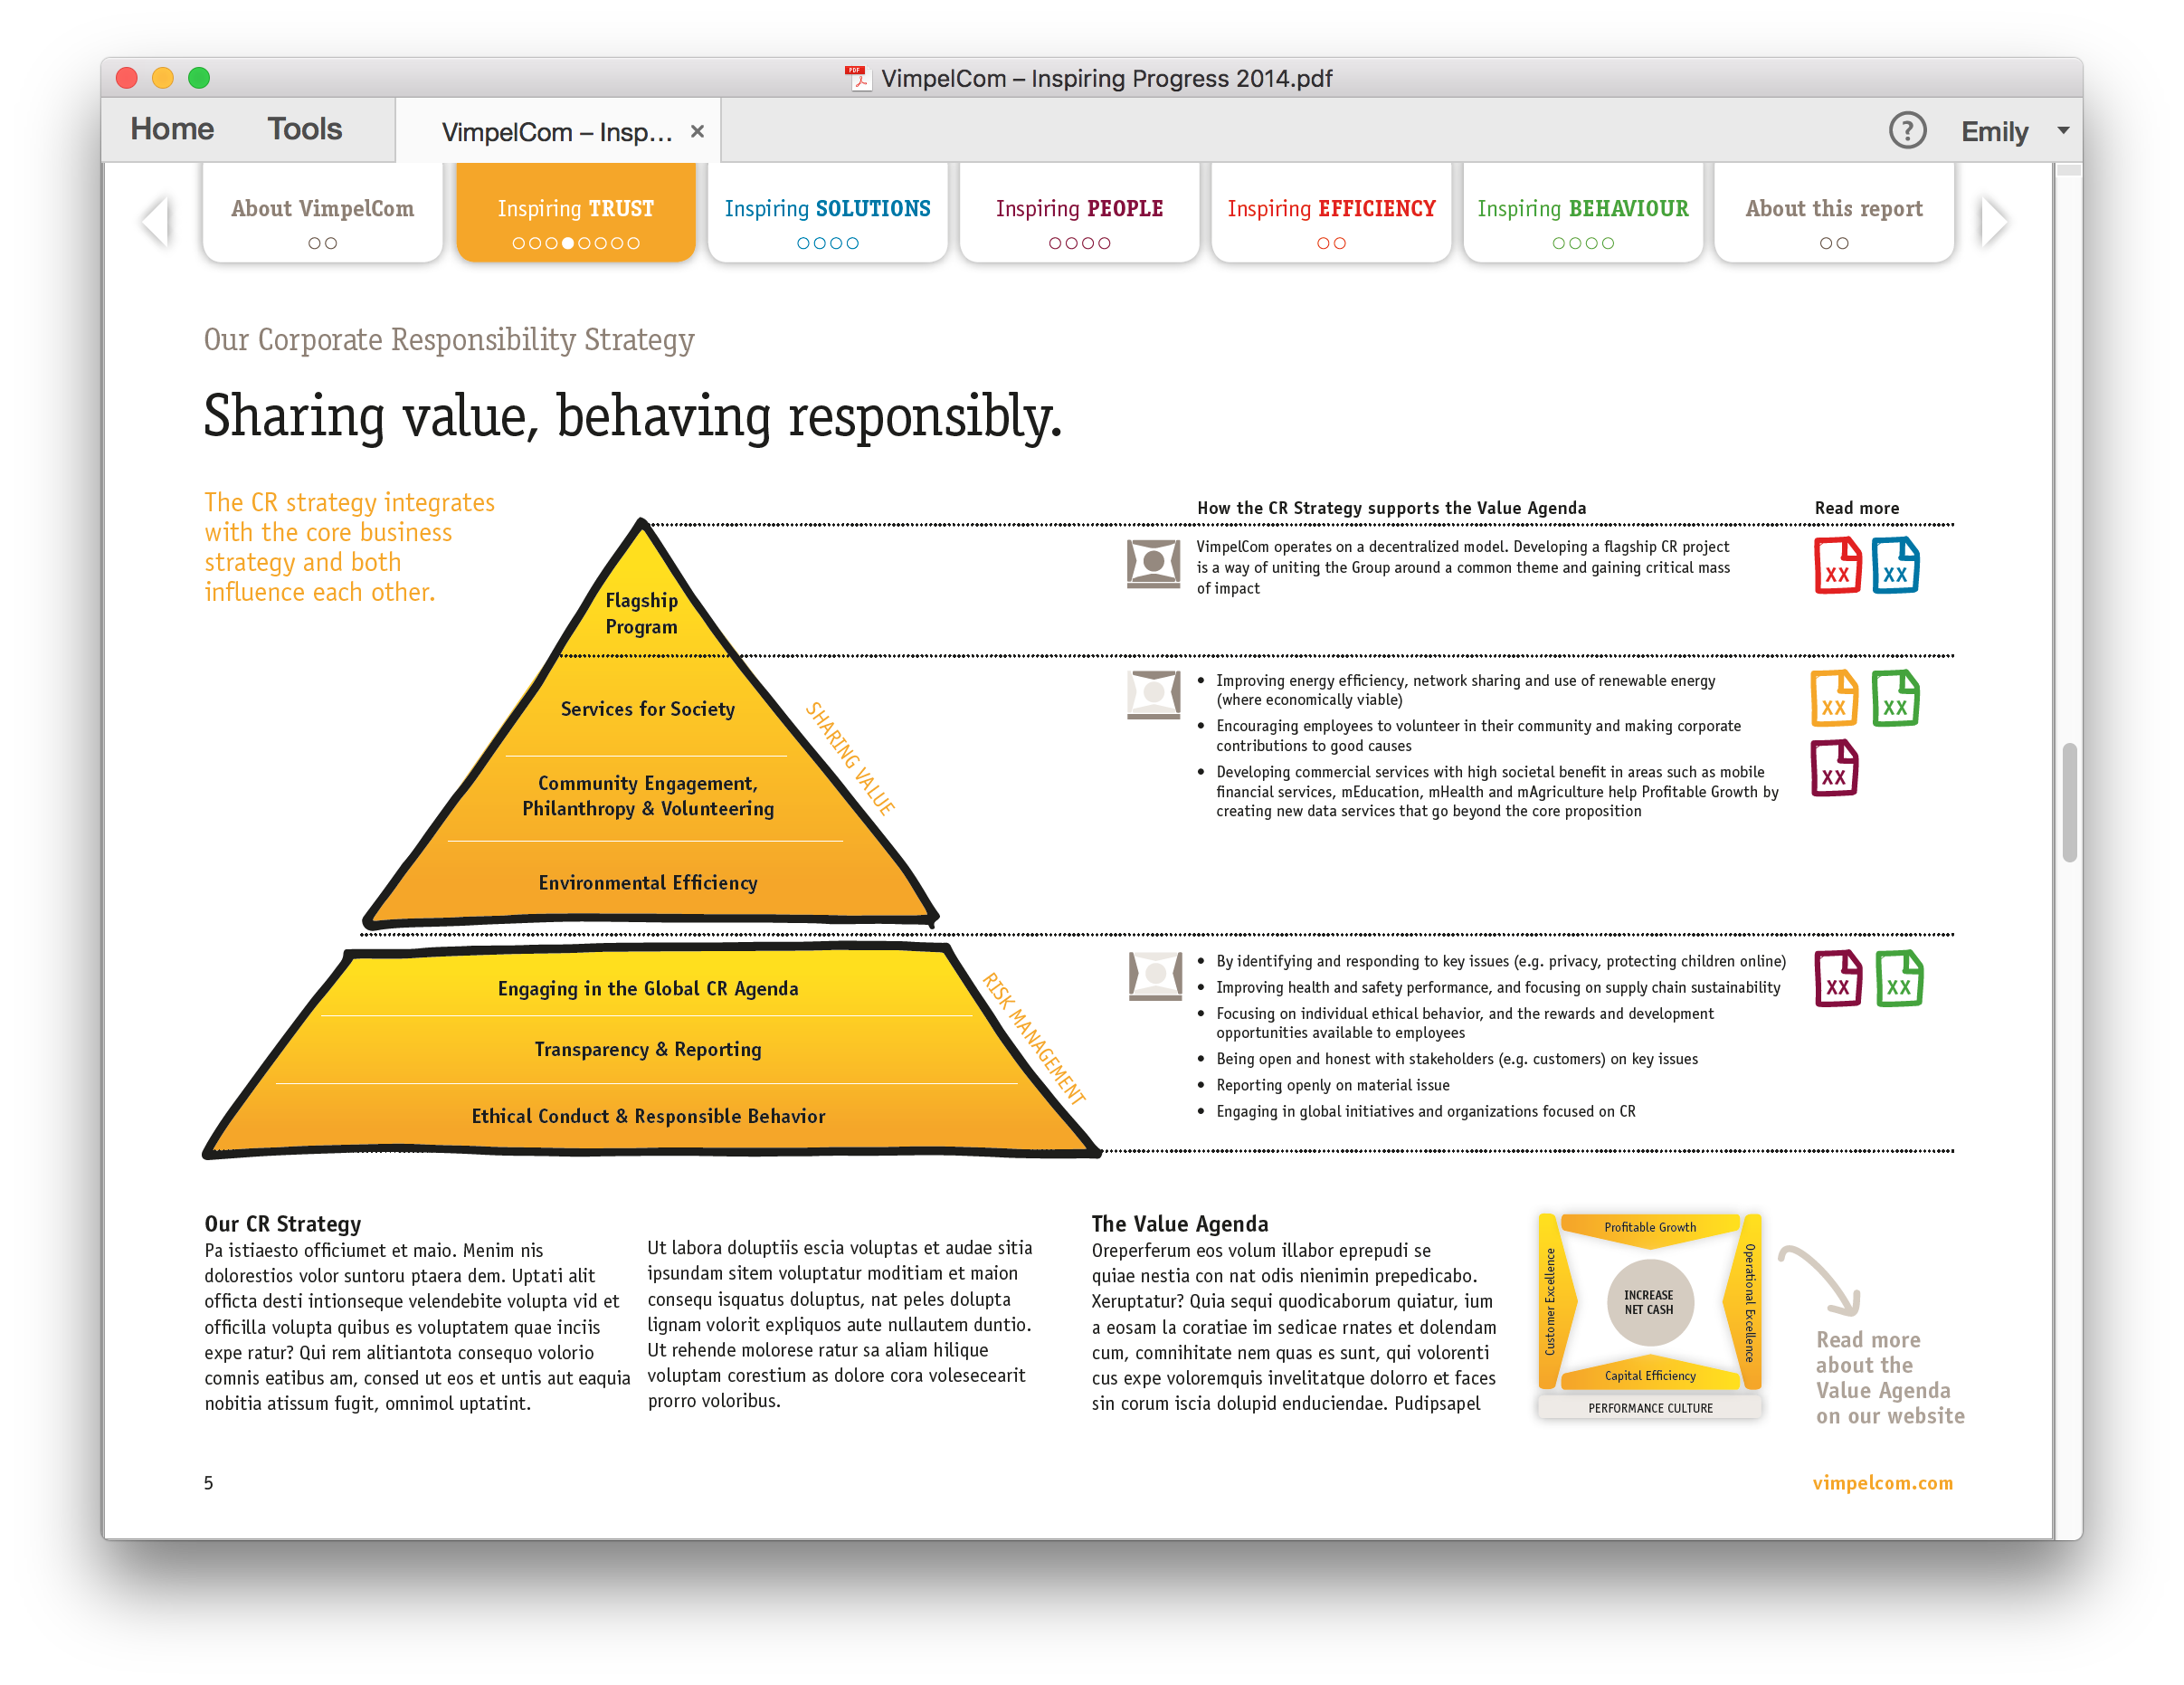Click the Profitable Growth label in diagram

(1649, 1227)
